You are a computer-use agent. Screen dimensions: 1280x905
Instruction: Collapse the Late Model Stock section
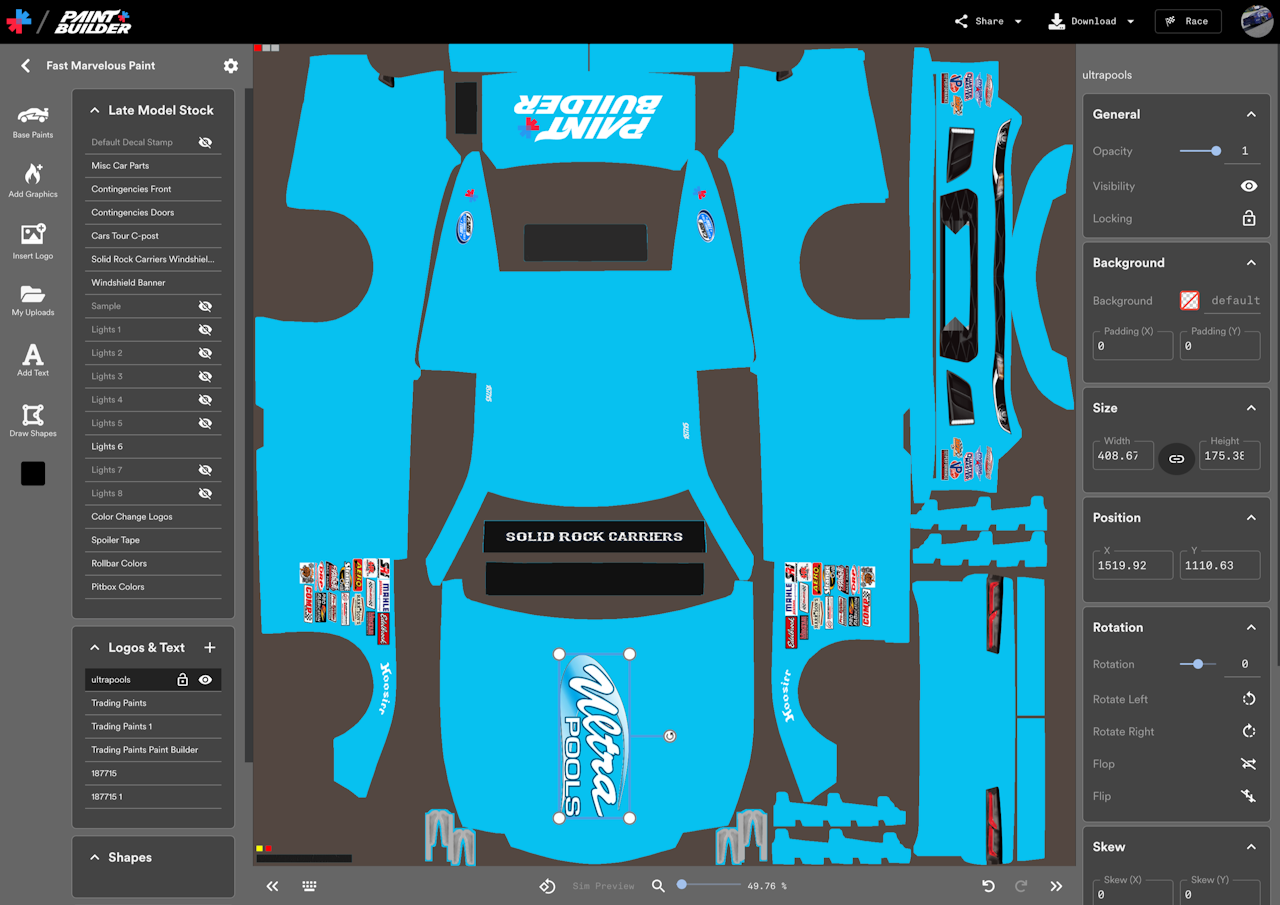point(95,111)
